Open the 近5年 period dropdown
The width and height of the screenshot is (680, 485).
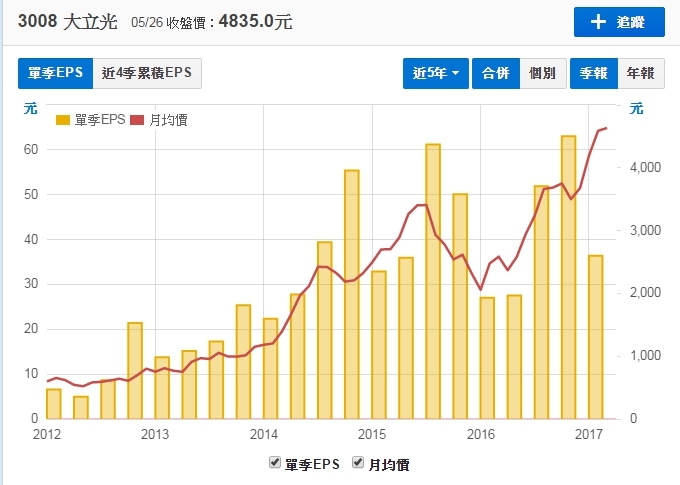(x=435, y=73)
